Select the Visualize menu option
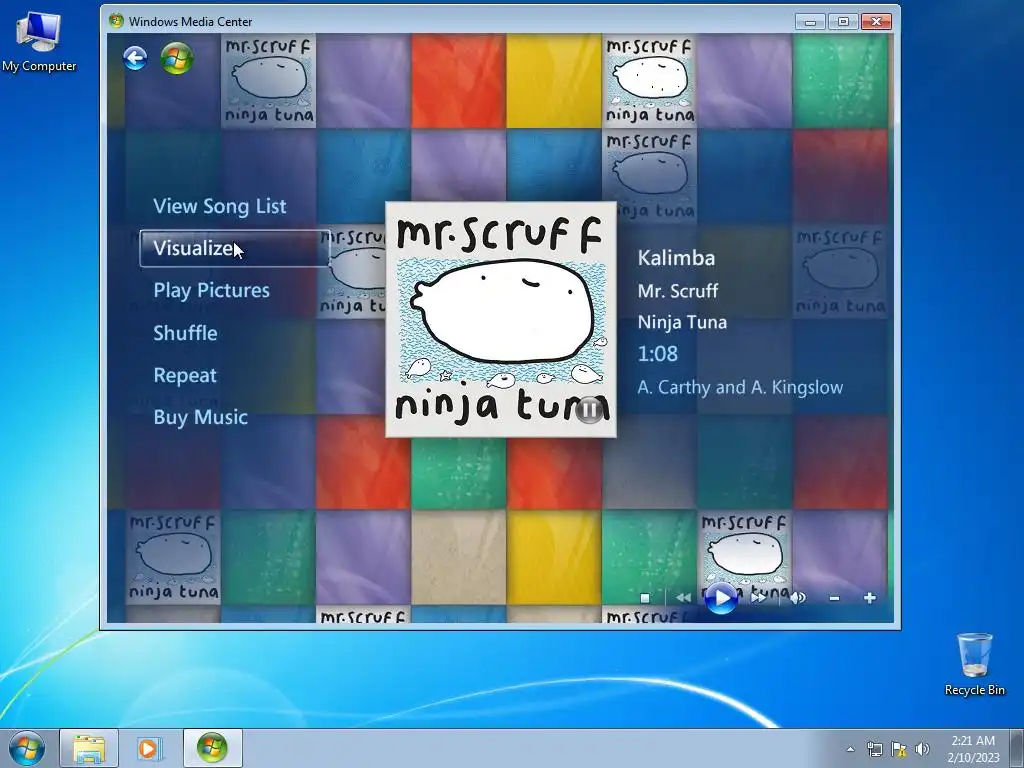Viewport: 1024px width, 768px height. tap(235, 248)
